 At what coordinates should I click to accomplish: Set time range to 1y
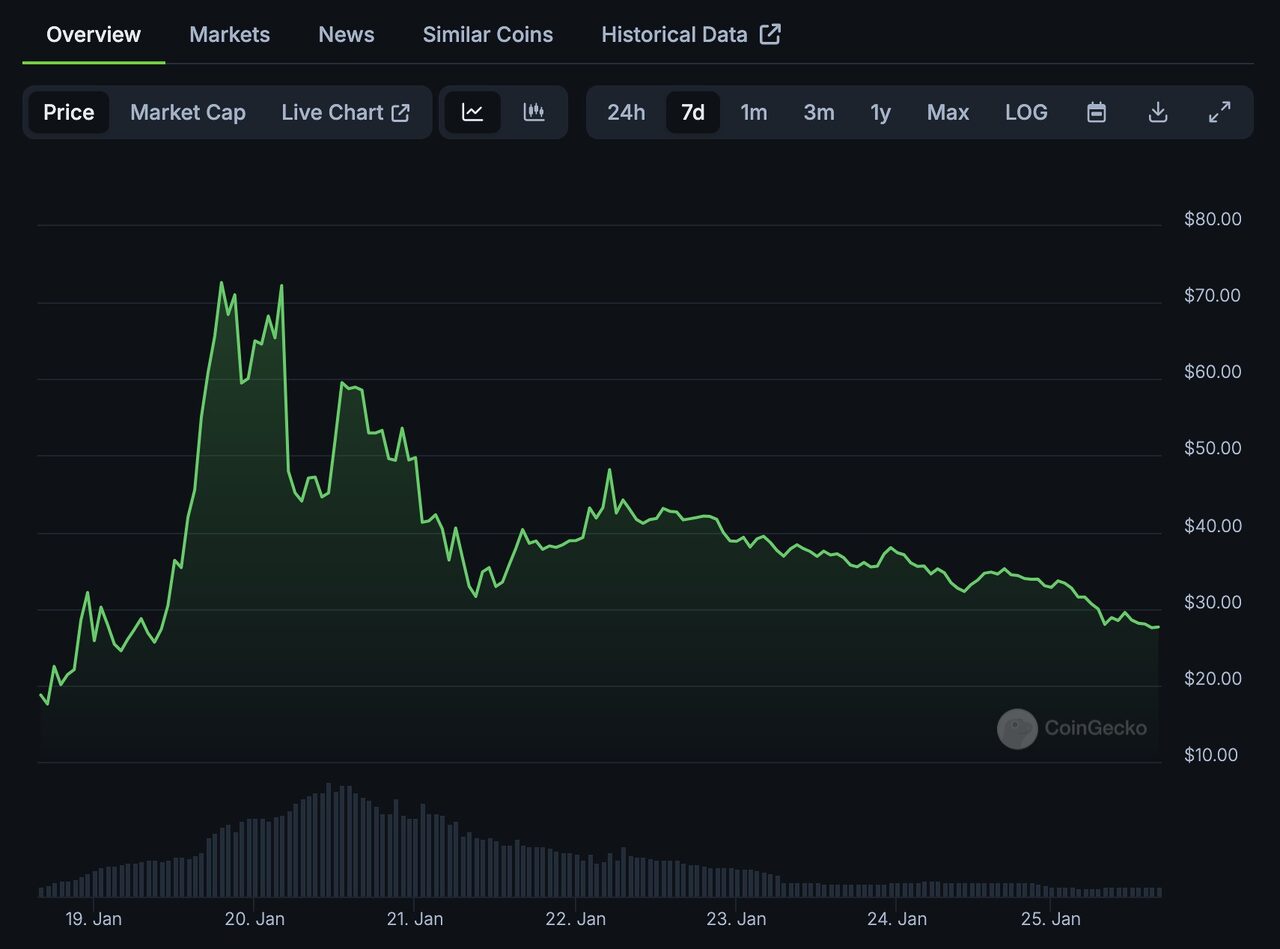(x=881, y=112)
